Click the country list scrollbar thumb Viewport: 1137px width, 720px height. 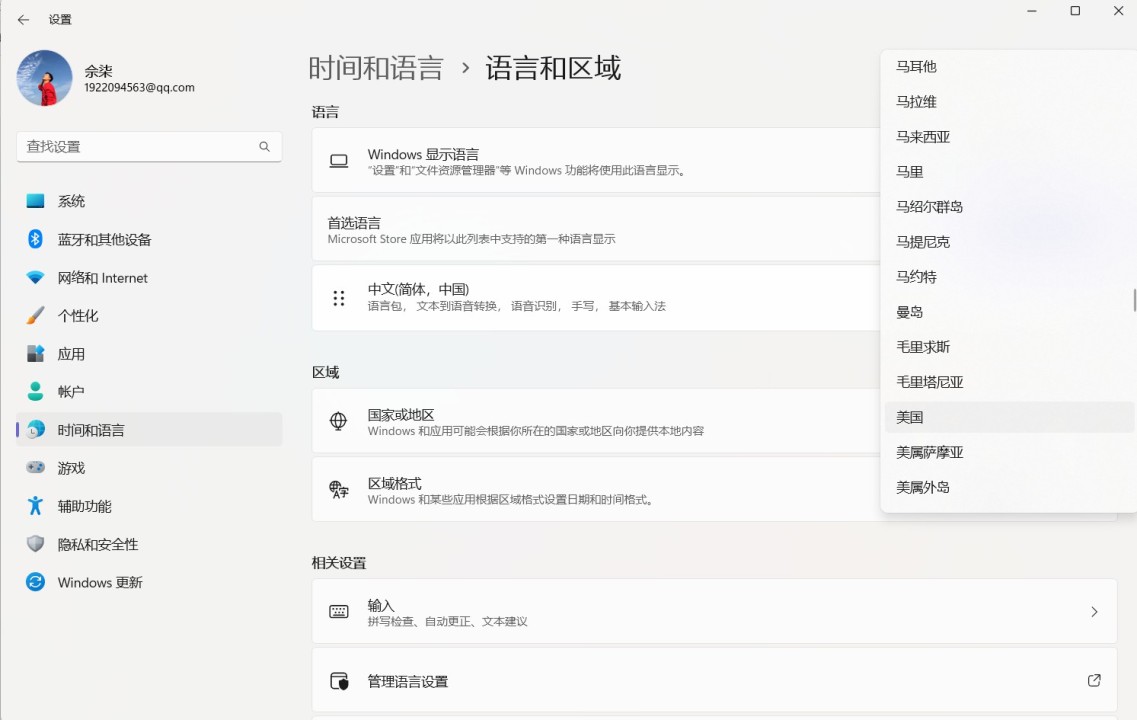1134,300
